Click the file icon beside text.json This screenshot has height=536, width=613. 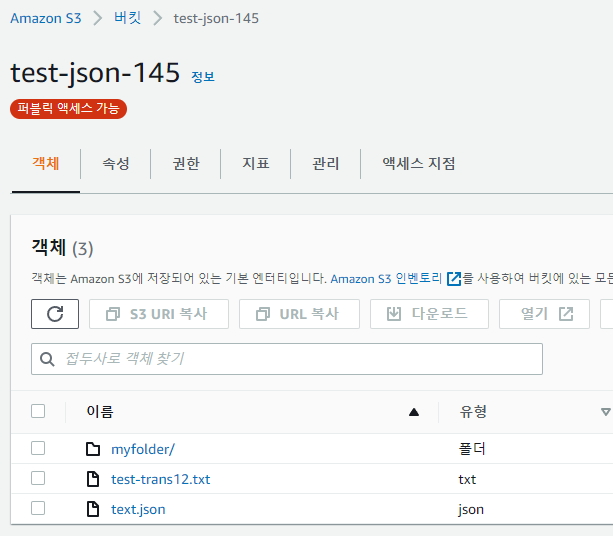coord(93,509)
